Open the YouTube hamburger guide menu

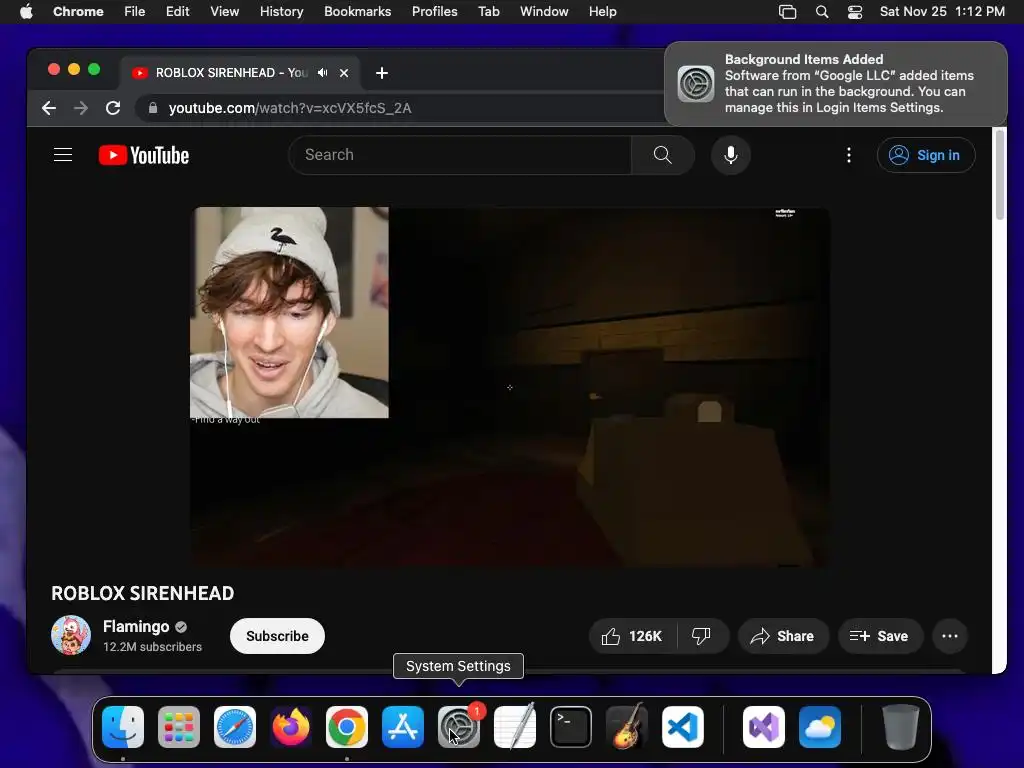pyautogui.click(x=63, y=155)
